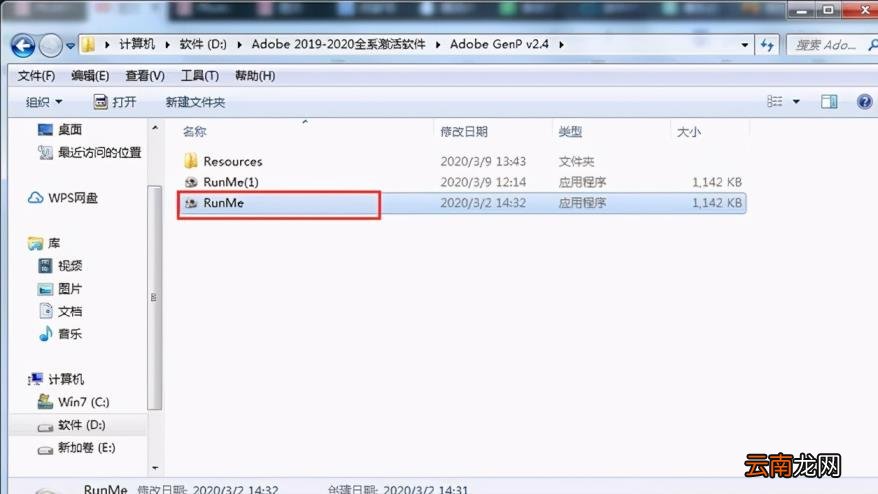This screenshot has height=494, width=878.
Task: Click the change view icon
Action: tap(775, 101)
